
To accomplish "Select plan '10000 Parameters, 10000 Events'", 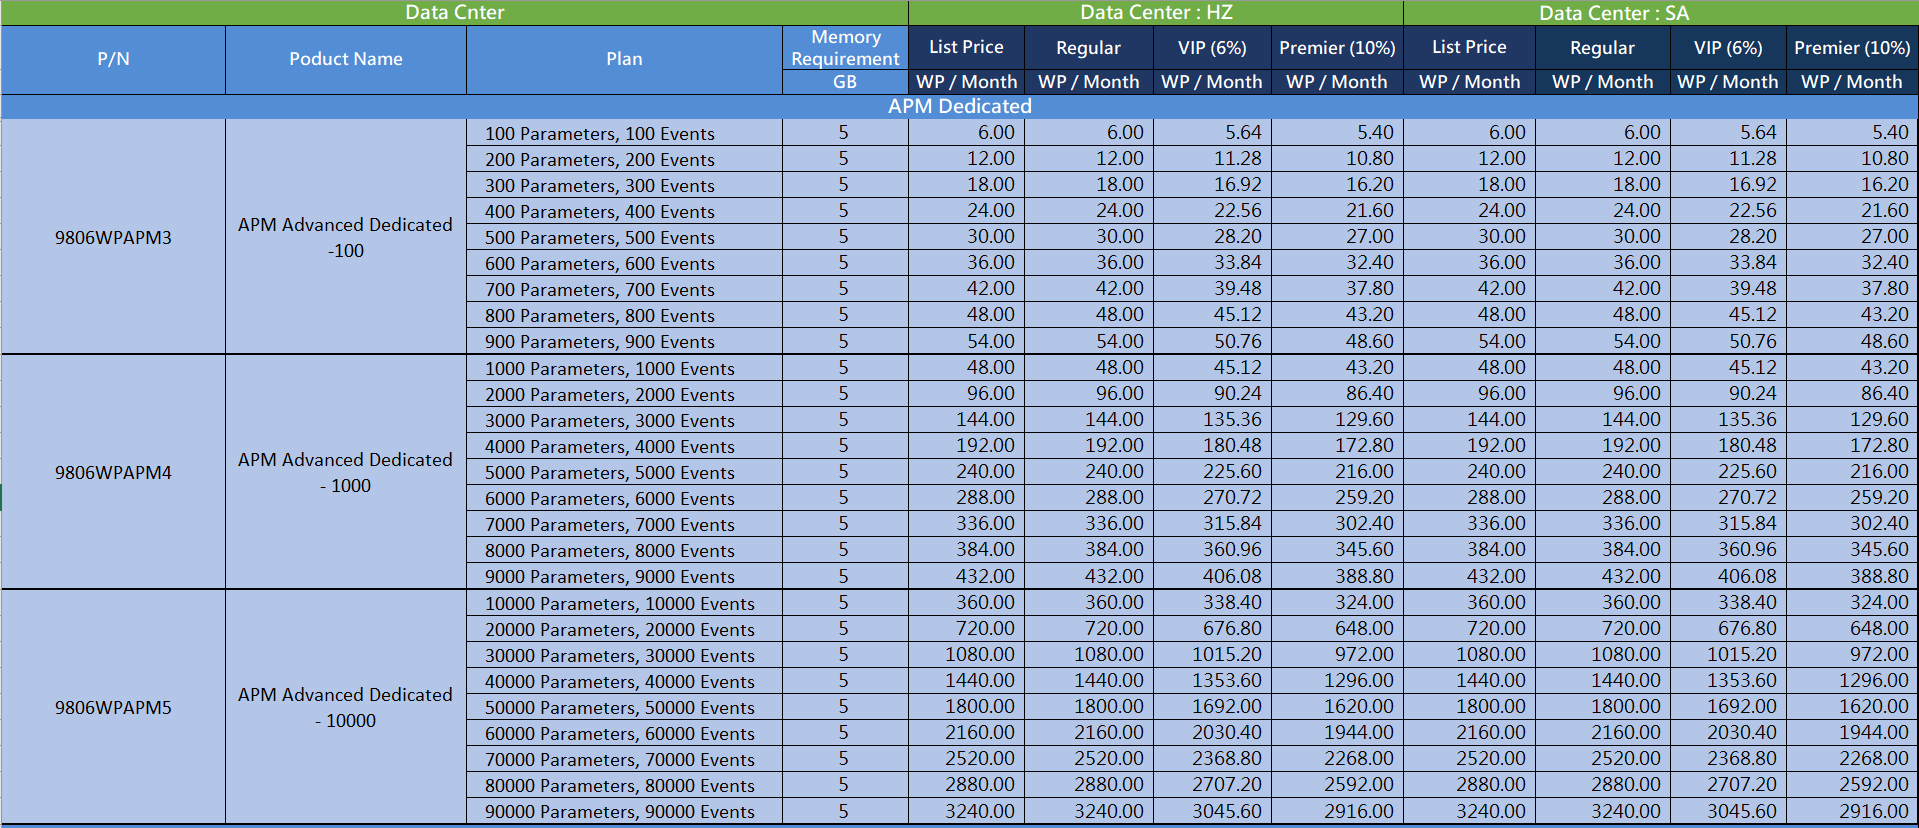I will tap(624, 603).
